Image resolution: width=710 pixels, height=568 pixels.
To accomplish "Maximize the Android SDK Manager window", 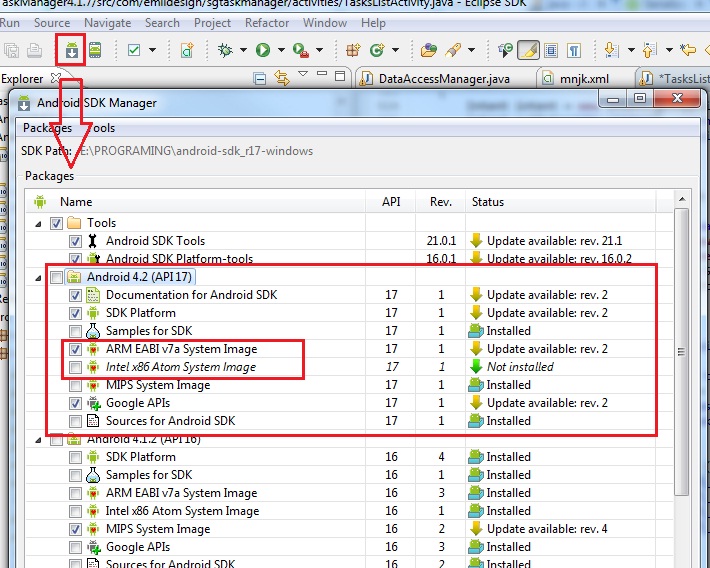I will (x=640, y=98).
